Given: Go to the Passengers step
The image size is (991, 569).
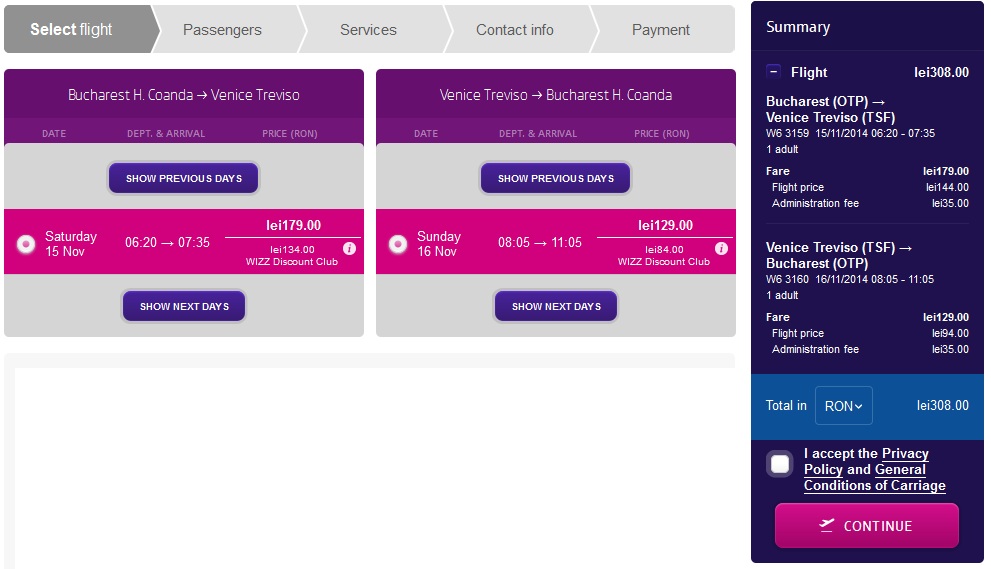Looking at the screenshot, I should [x=222, y=30].
